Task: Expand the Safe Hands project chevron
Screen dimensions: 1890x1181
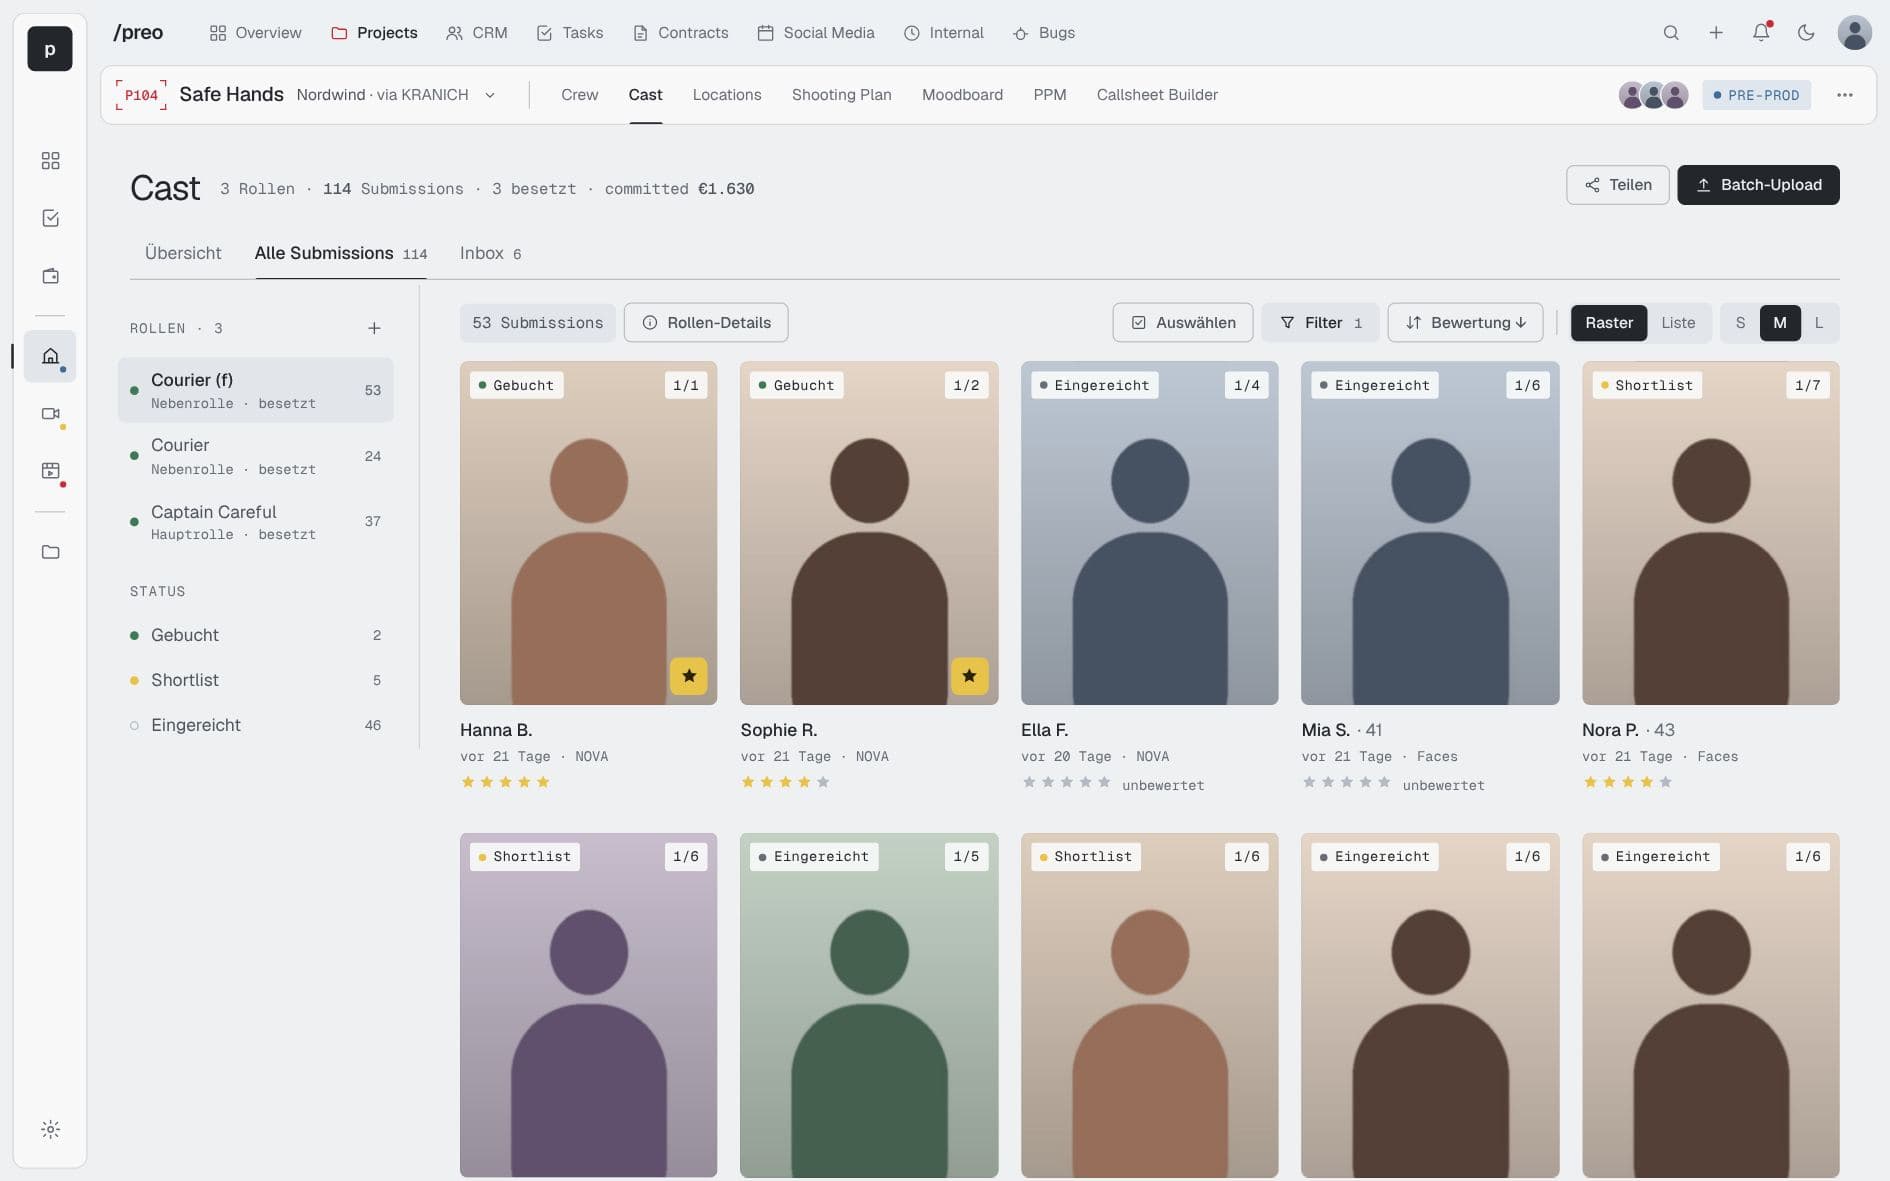Action: [x=490, y=95]
